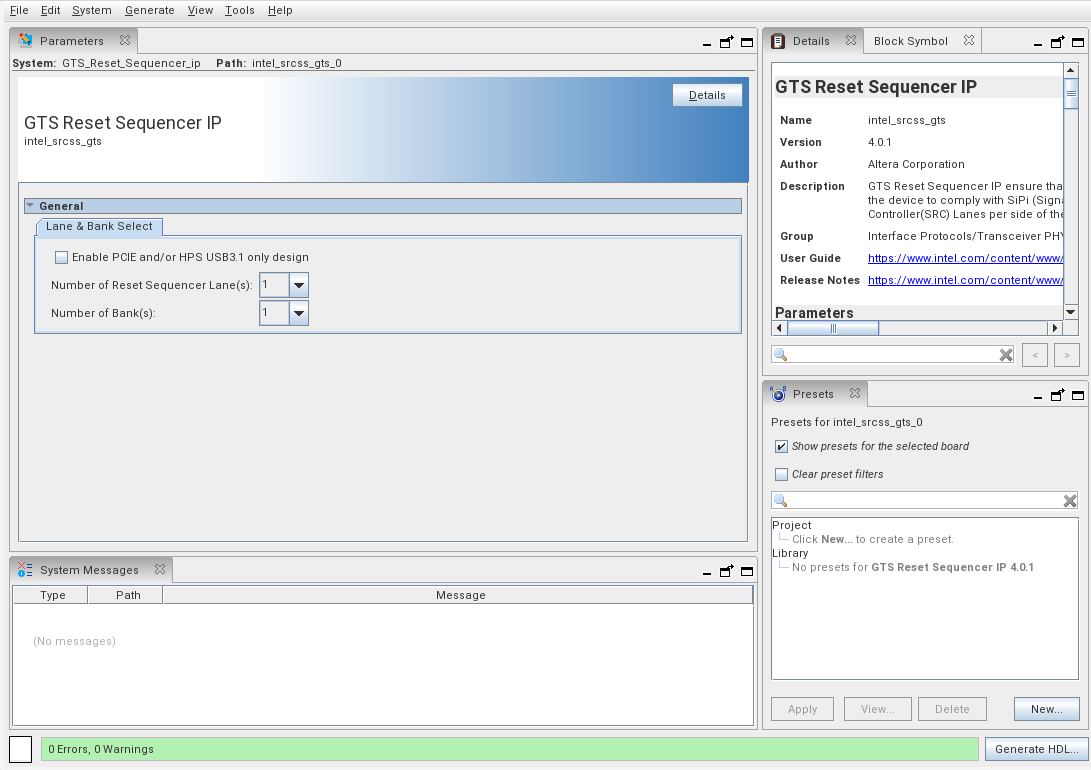Go to previous search result in Details

pos(1035,355)
